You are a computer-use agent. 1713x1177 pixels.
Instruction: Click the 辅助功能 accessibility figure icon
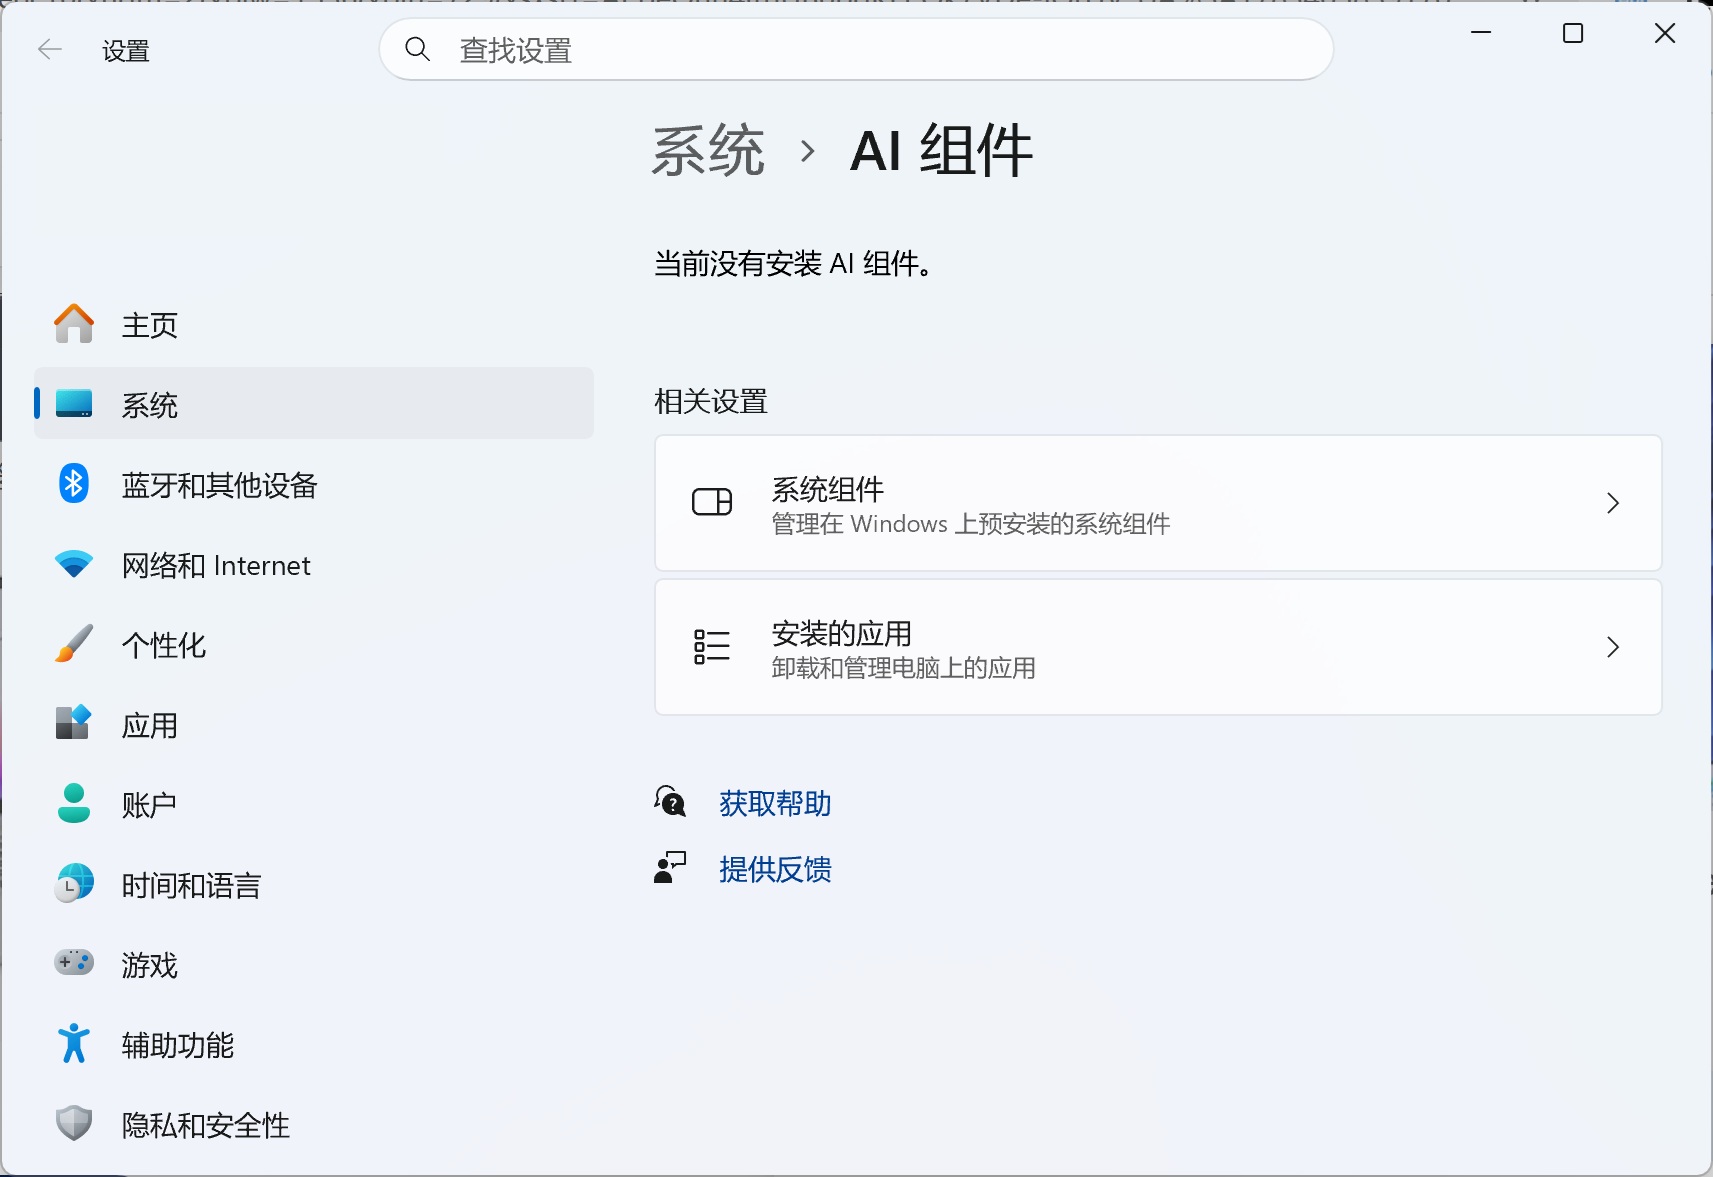point(74,1043)
